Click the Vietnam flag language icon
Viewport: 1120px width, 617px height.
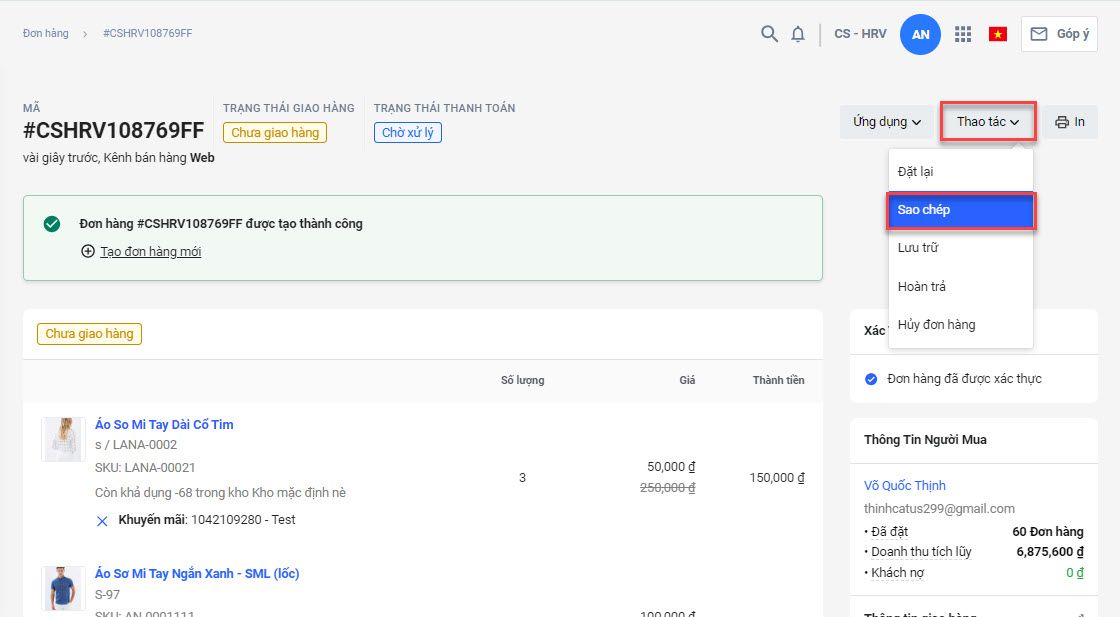tap(998, 34)
